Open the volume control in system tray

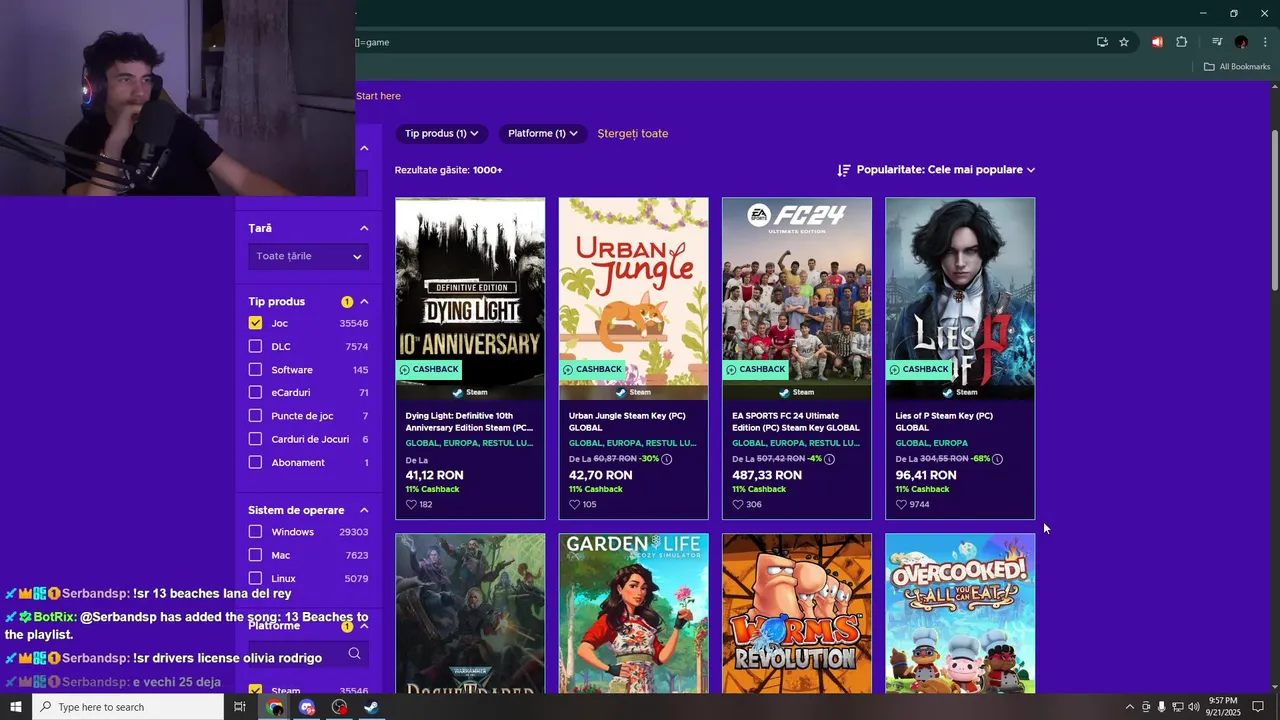(x=1193, y=707)
